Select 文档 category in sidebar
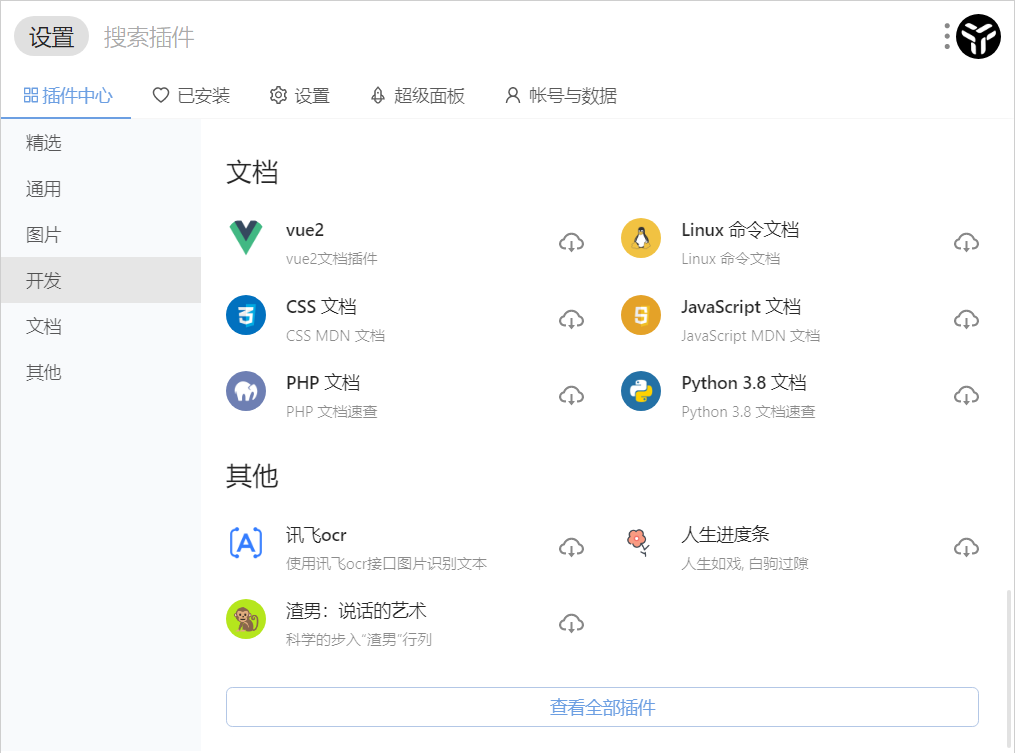This screenshot has width=1015, height=753. (x=101, y=326)
